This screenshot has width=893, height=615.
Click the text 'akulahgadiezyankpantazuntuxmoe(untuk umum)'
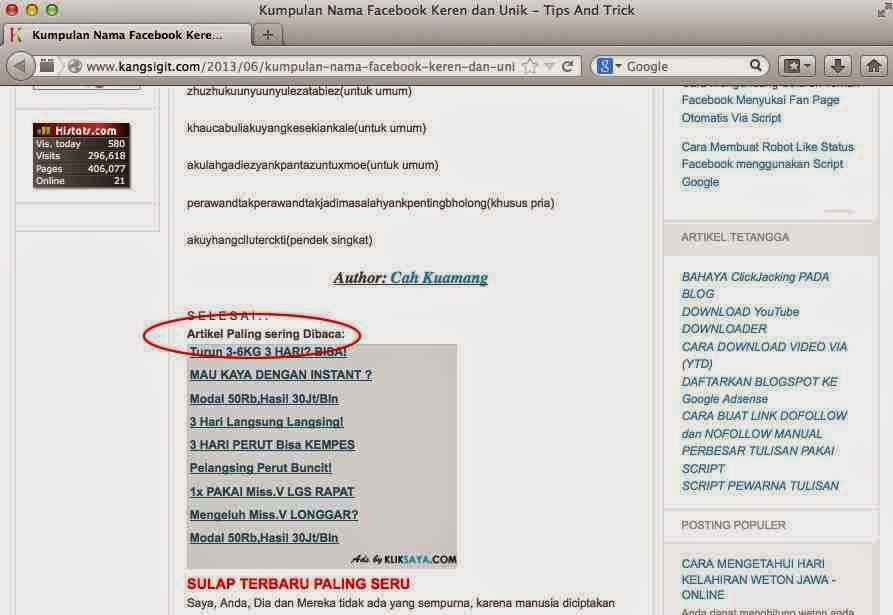[x=313, y=165]
